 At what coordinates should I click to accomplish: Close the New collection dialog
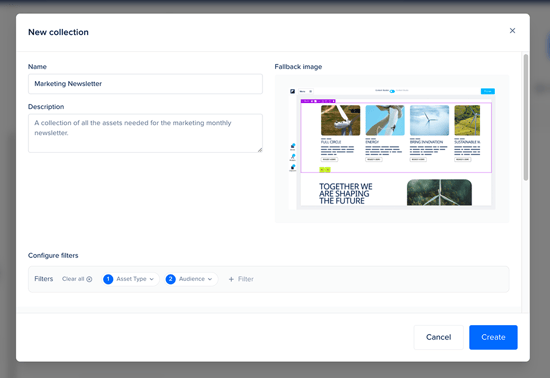click(512, 31)
